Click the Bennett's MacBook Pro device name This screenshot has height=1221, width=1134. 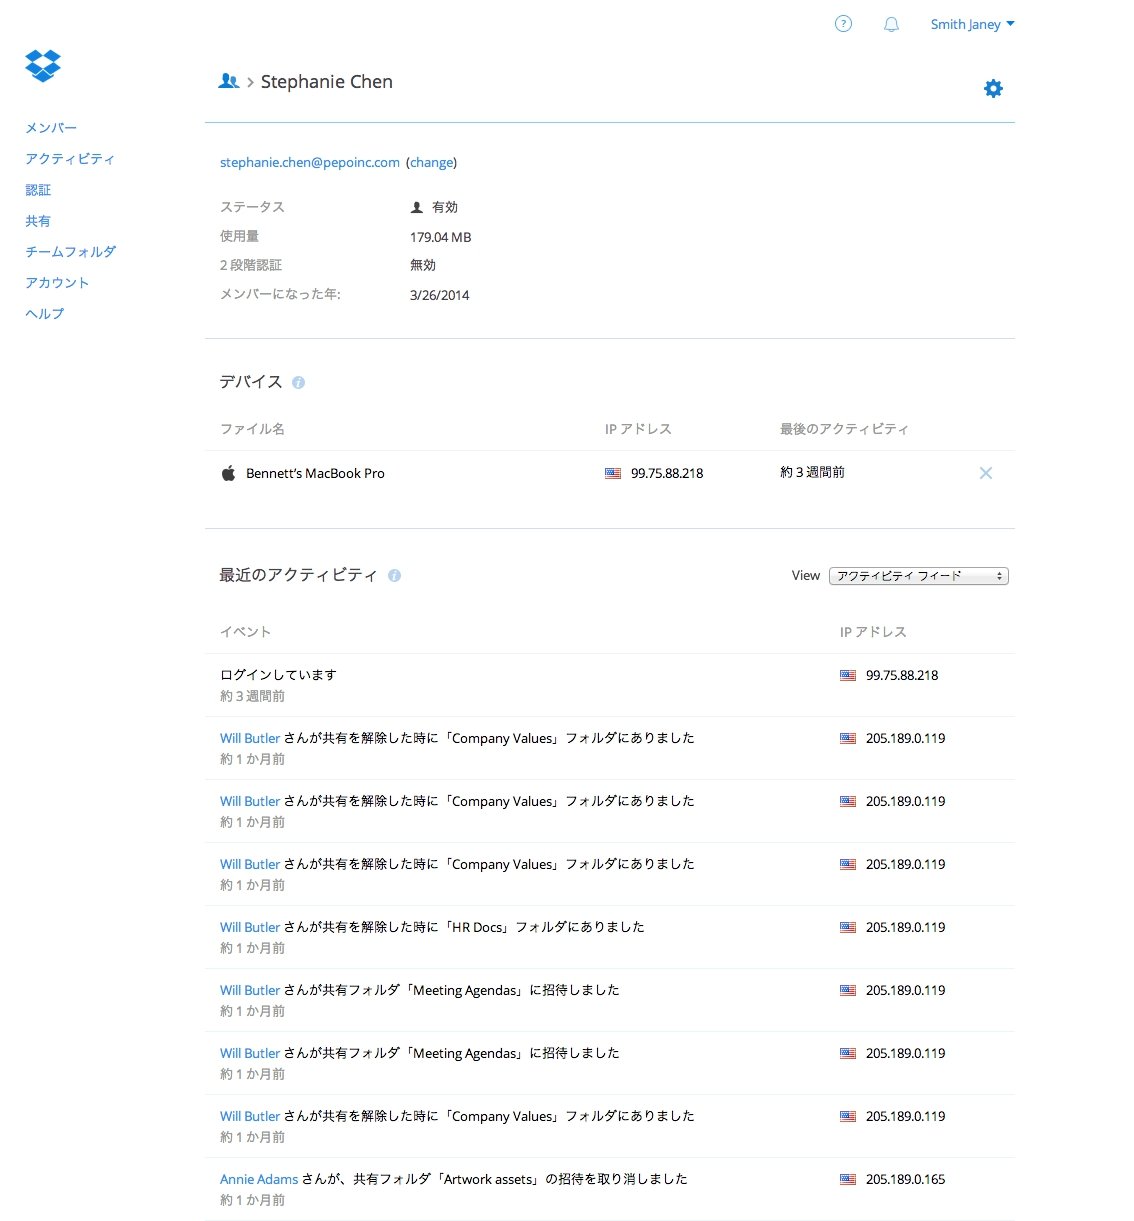click(x=315, y=473)
